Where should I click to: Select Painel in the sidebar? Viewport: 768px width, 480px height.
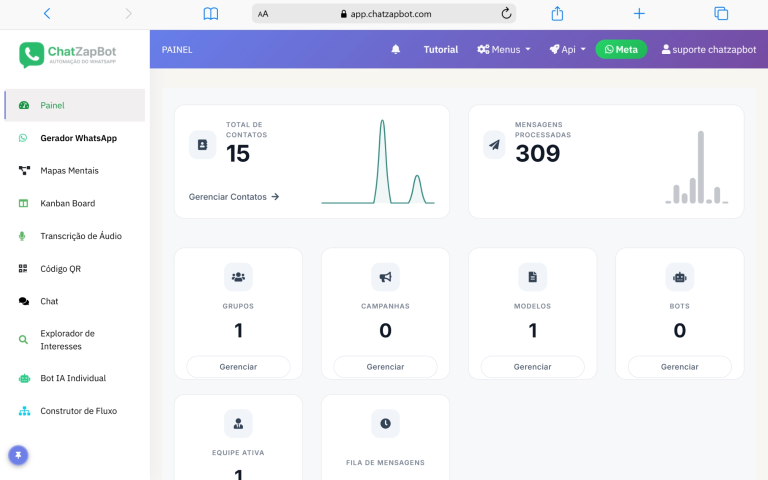point(52,105)
